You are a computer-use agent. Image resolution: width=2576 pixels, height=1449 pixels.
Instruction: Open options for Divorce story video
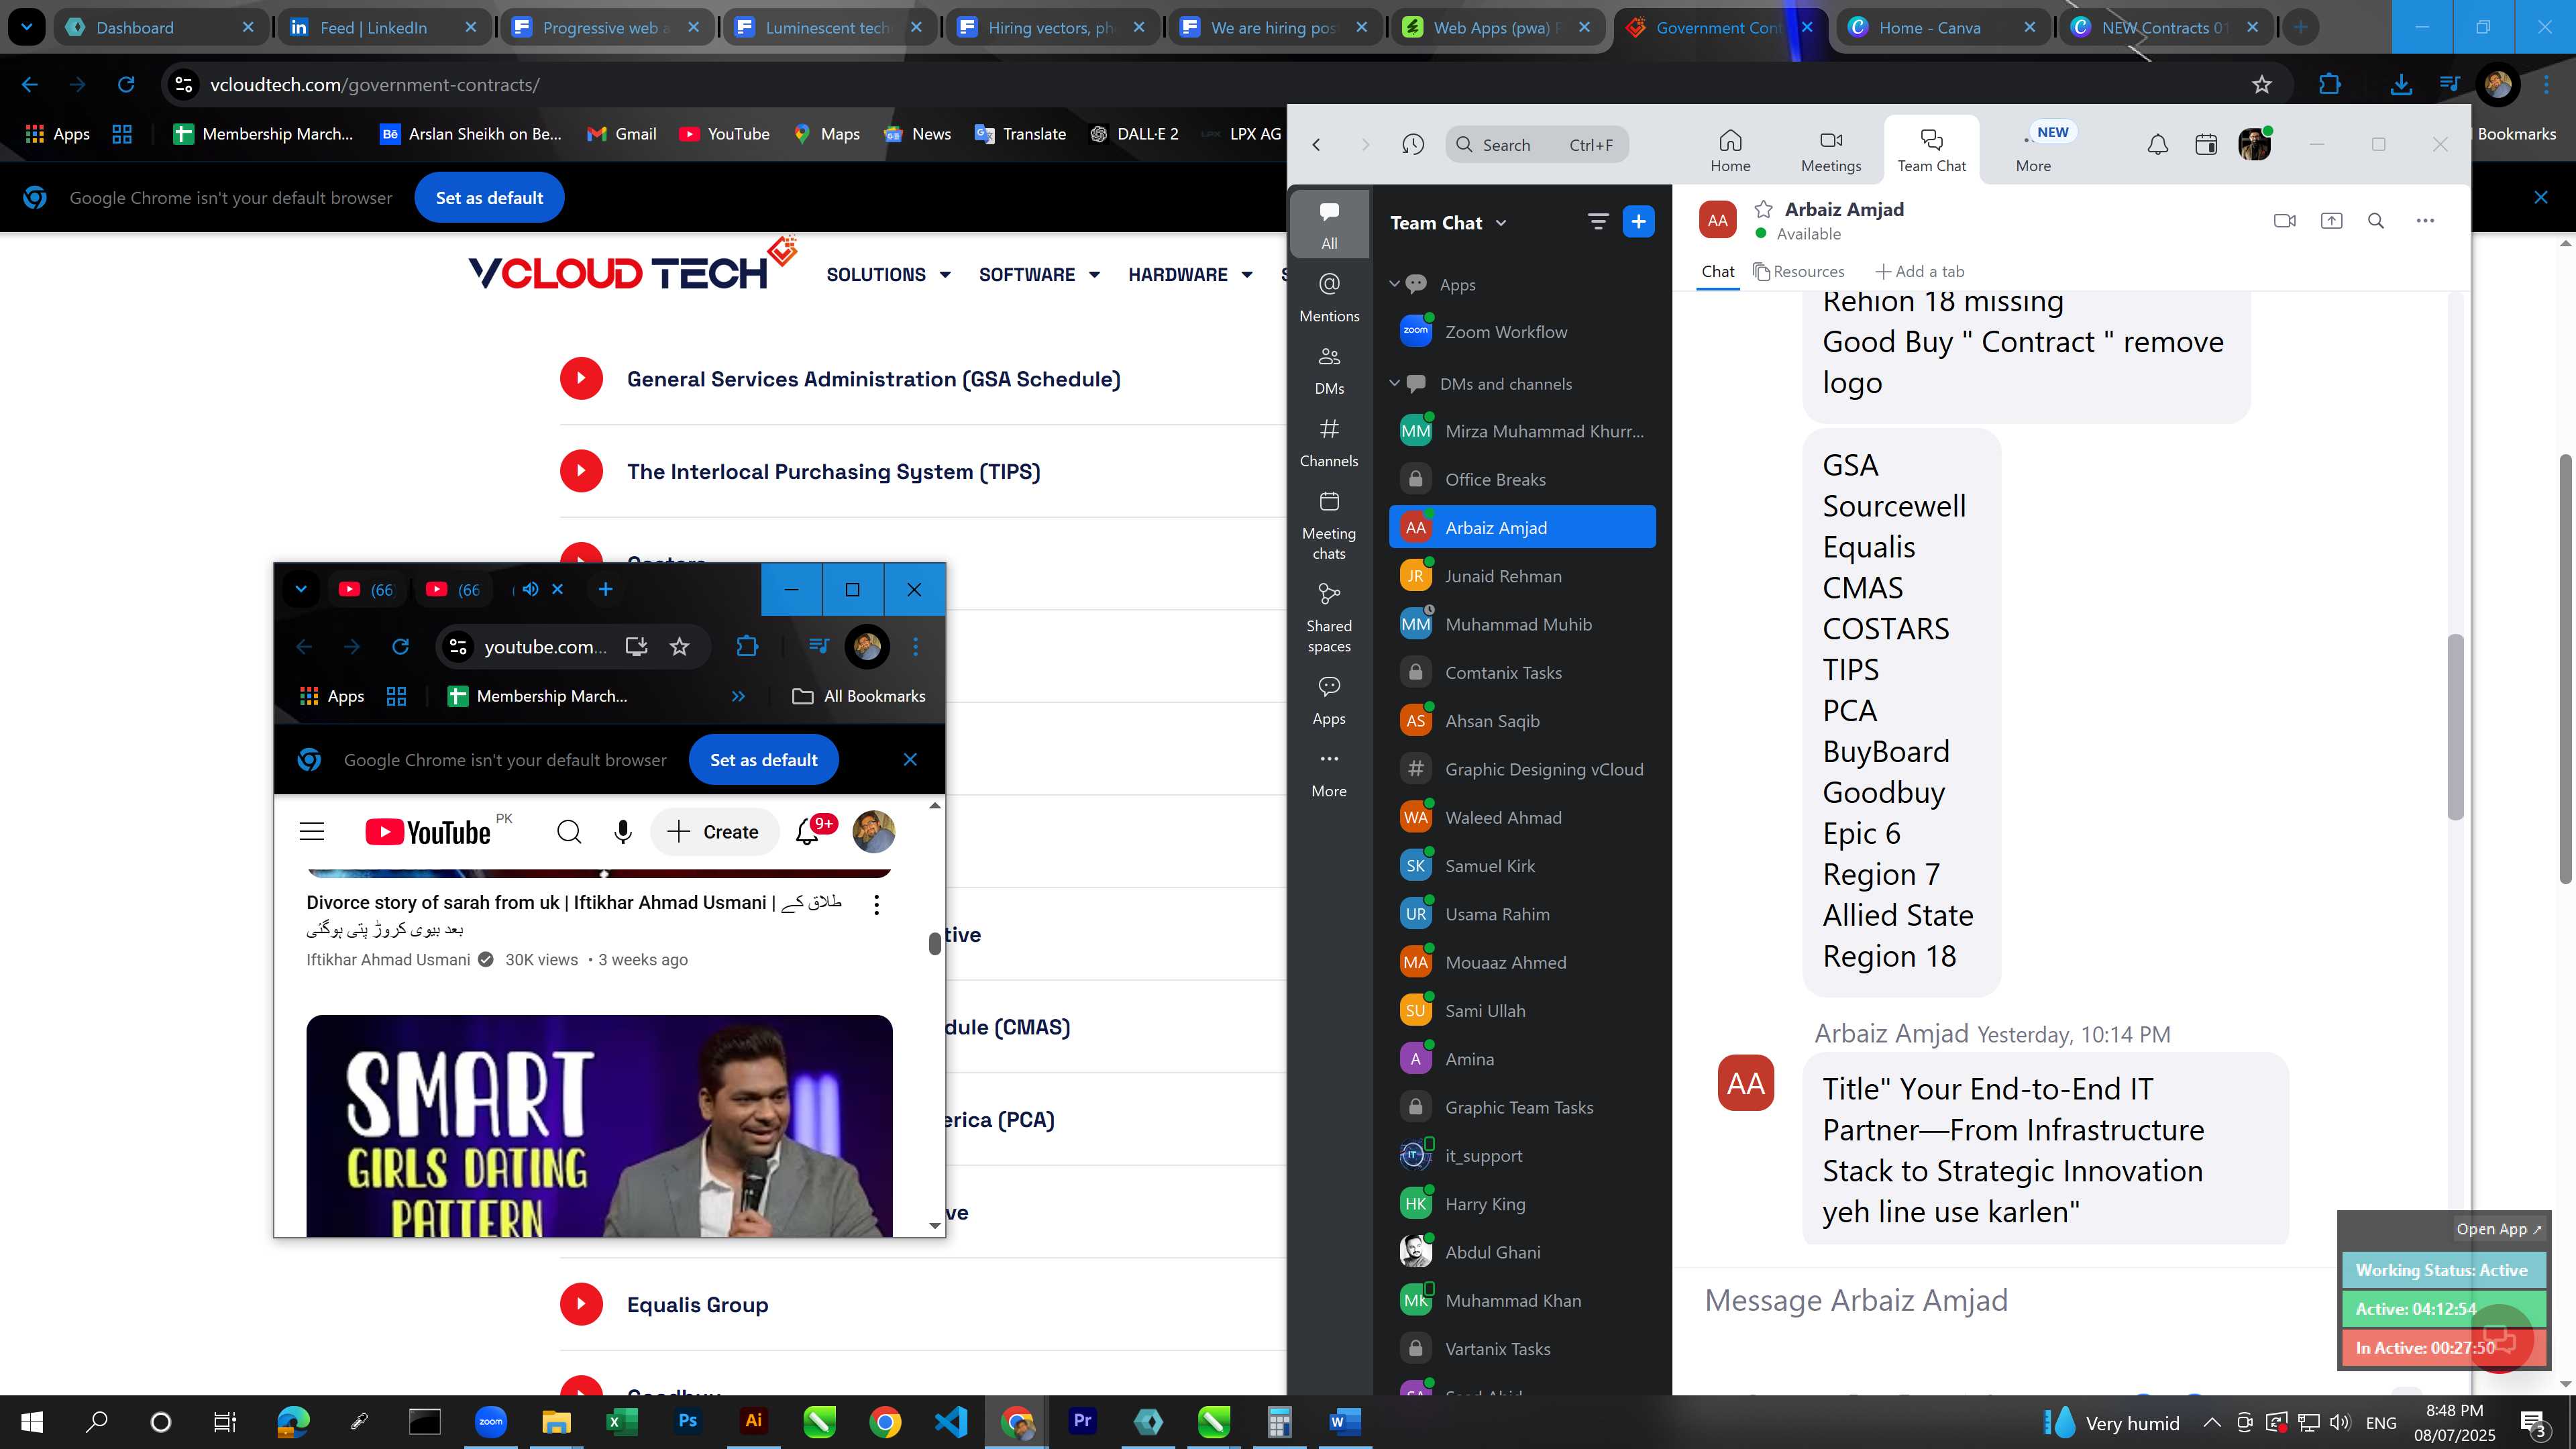[x=876, y=905]
